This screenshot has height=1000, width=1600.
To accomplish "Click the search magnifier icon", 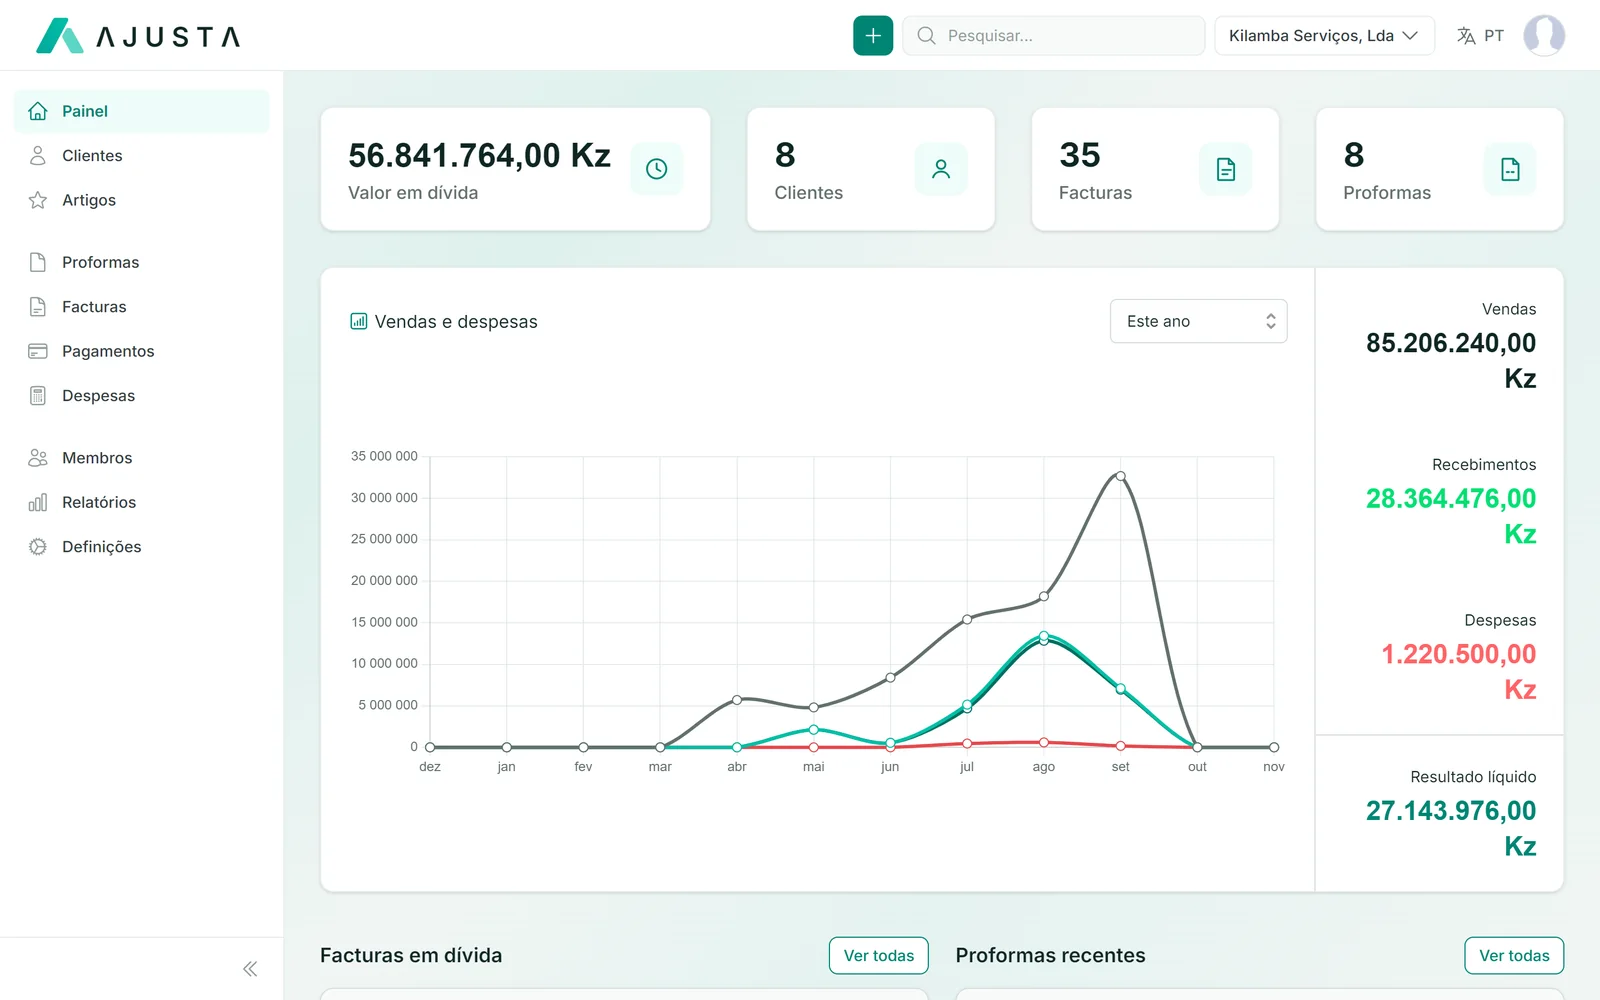I will (926, 36).
